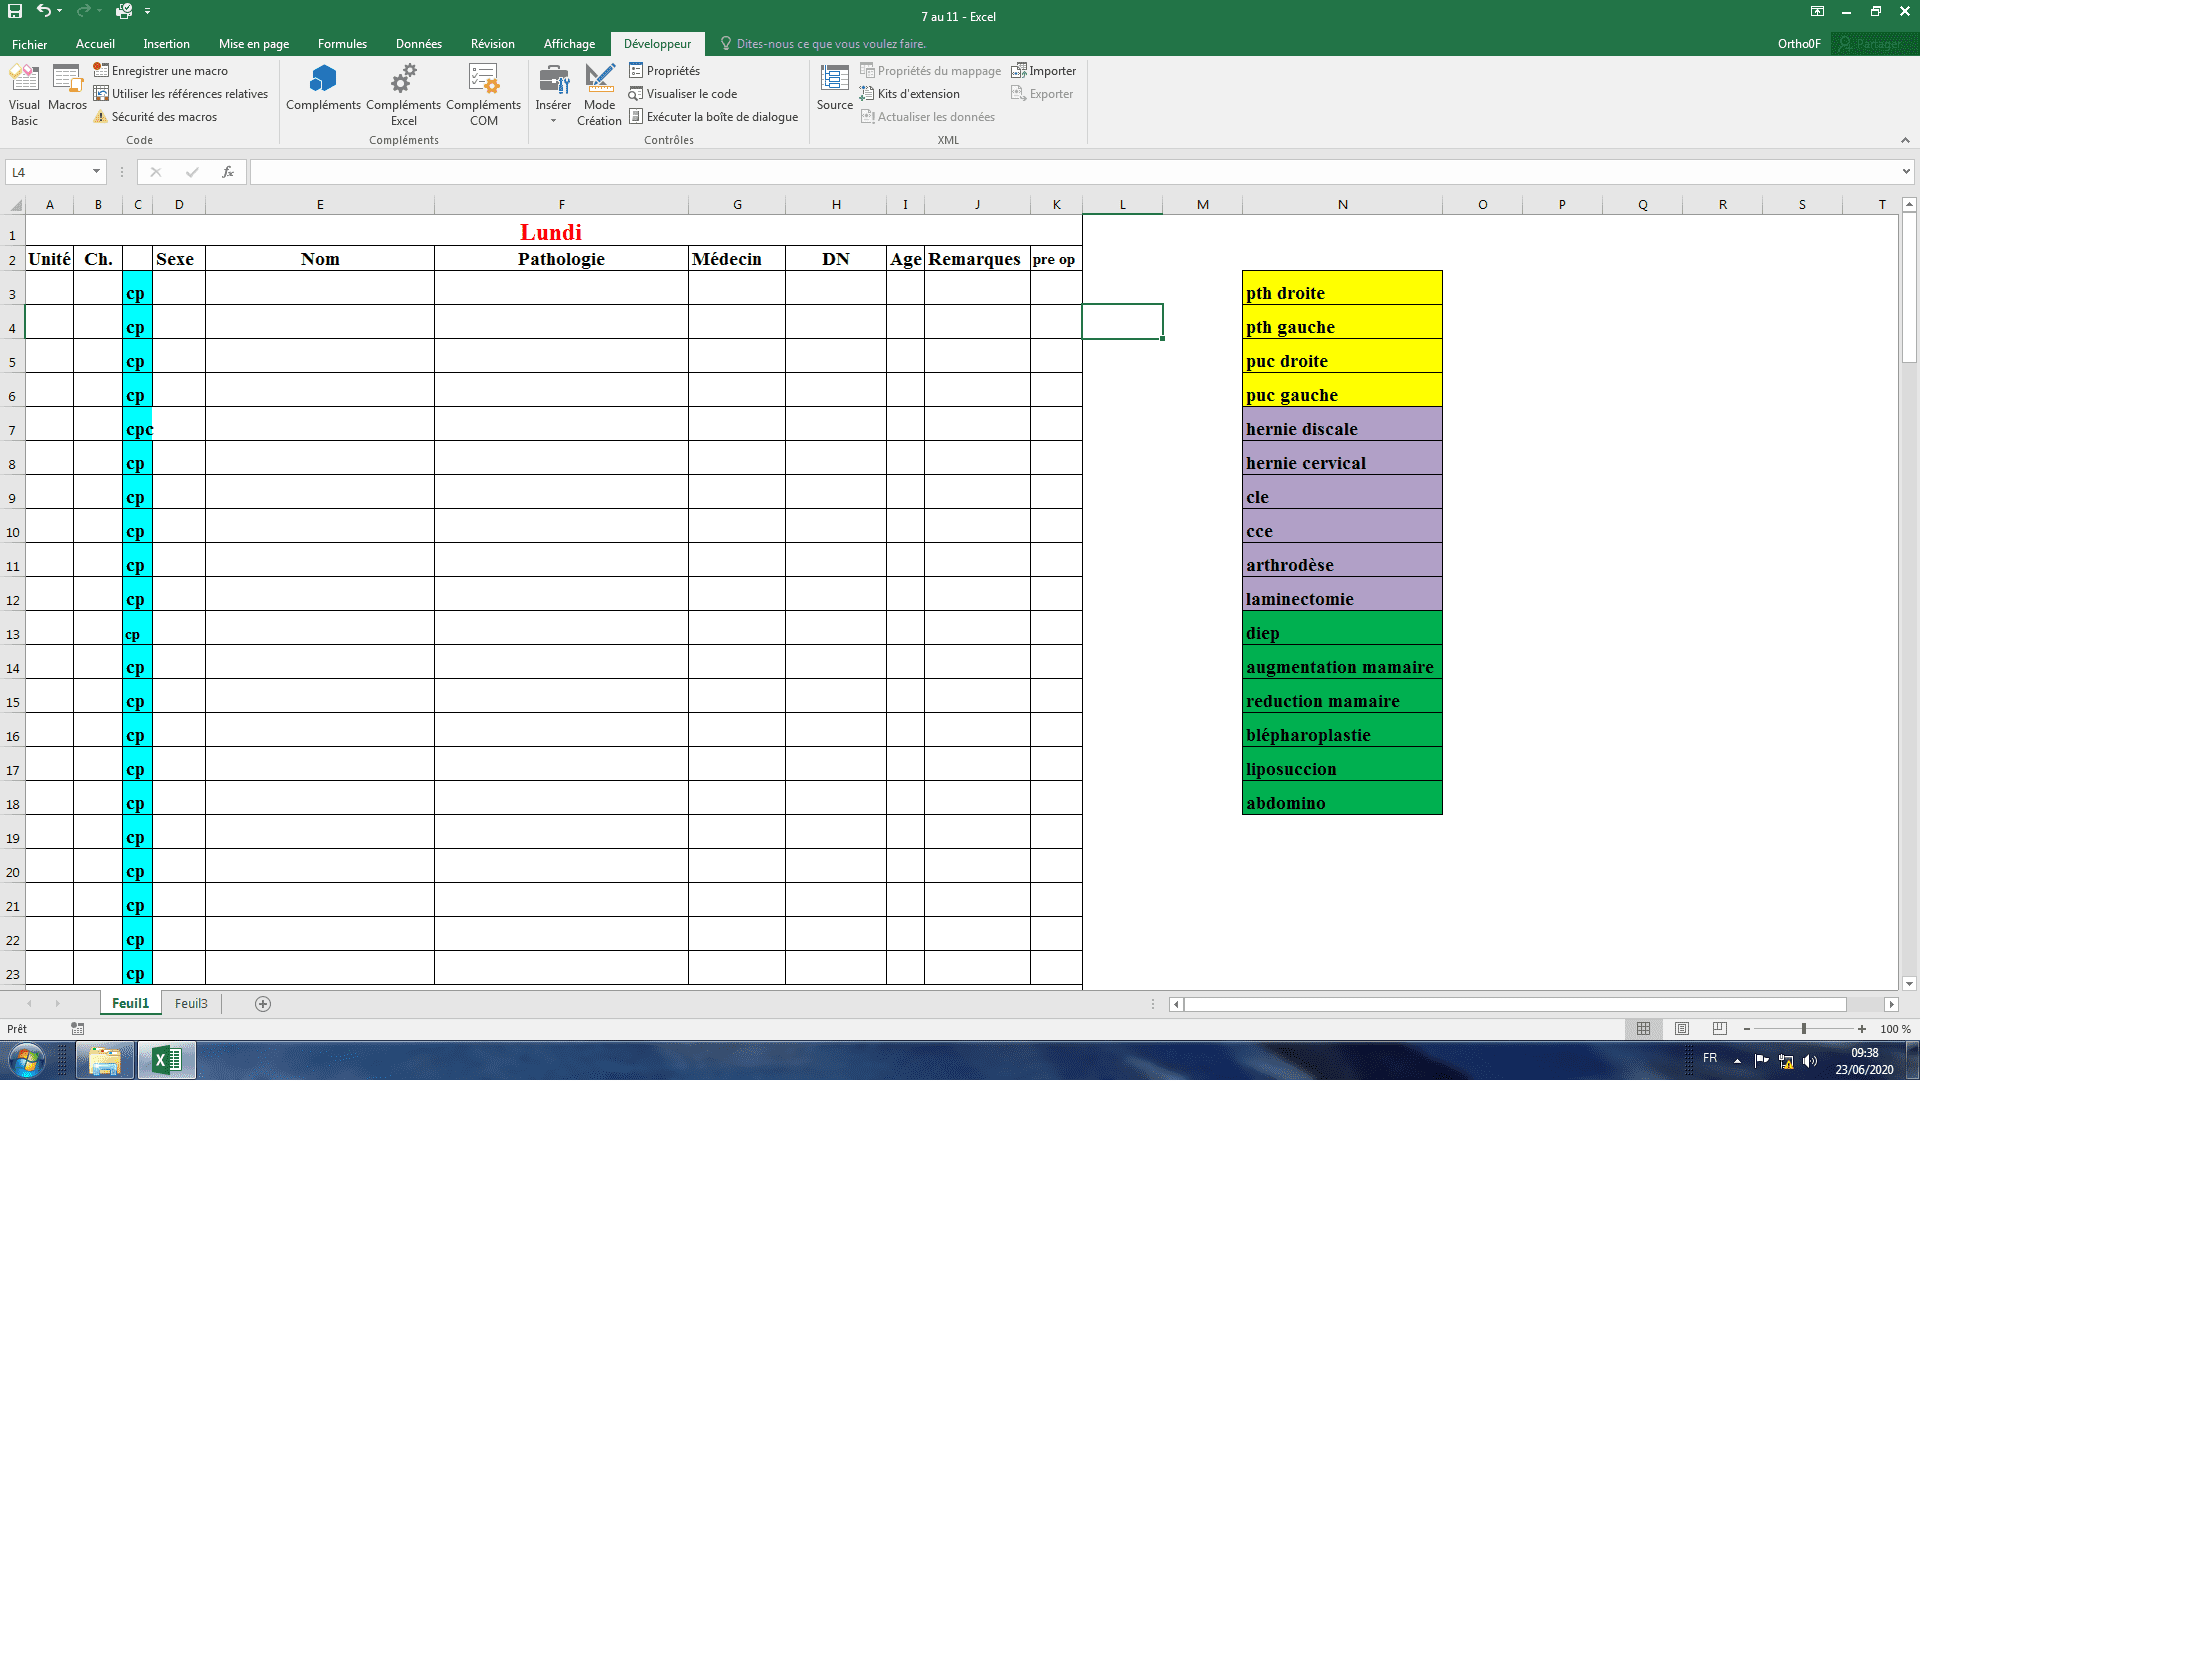The height and width of the screenshot is (1680, 2208).
Task: Toggle Mode Création design mode
Action: click(x=599, y=93)
